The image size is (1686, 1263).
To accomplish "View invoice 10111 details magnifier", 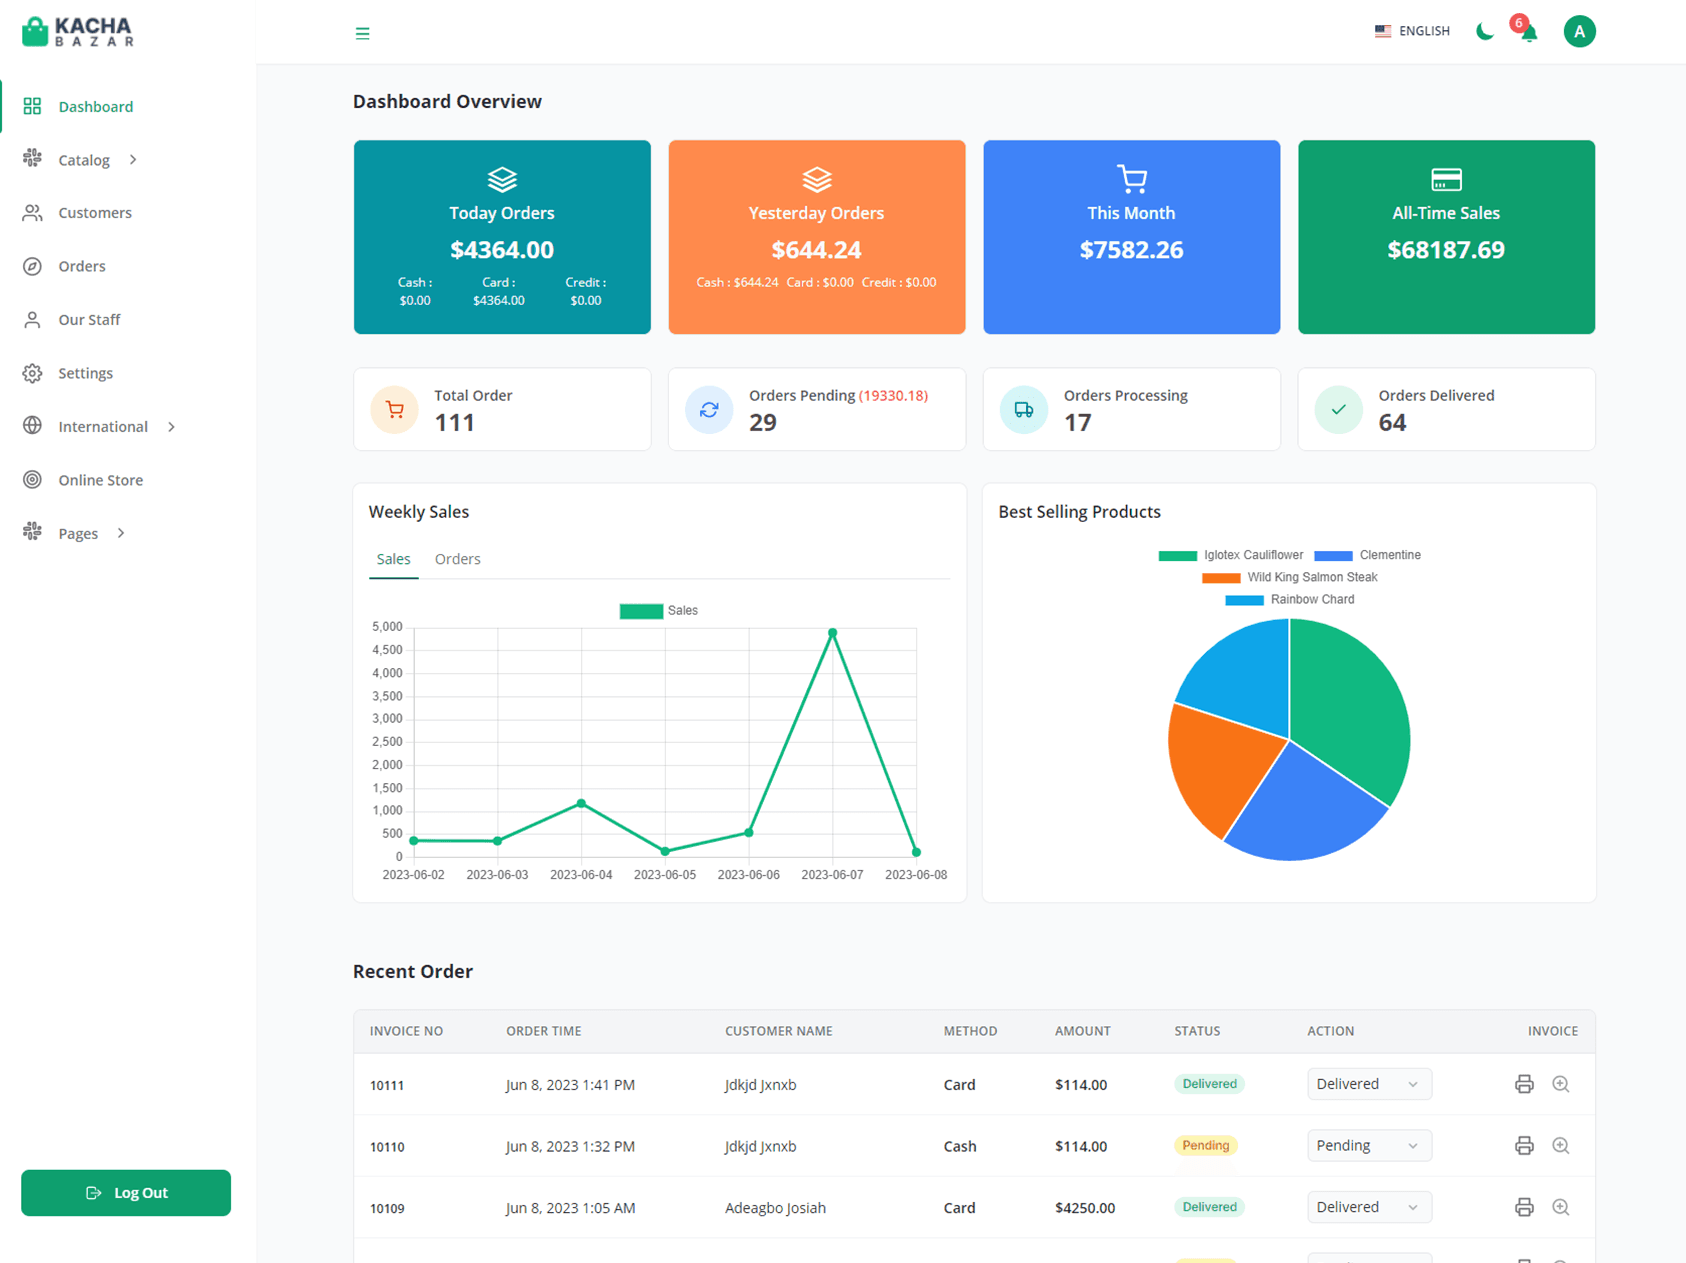I will pos(1560,1084).
